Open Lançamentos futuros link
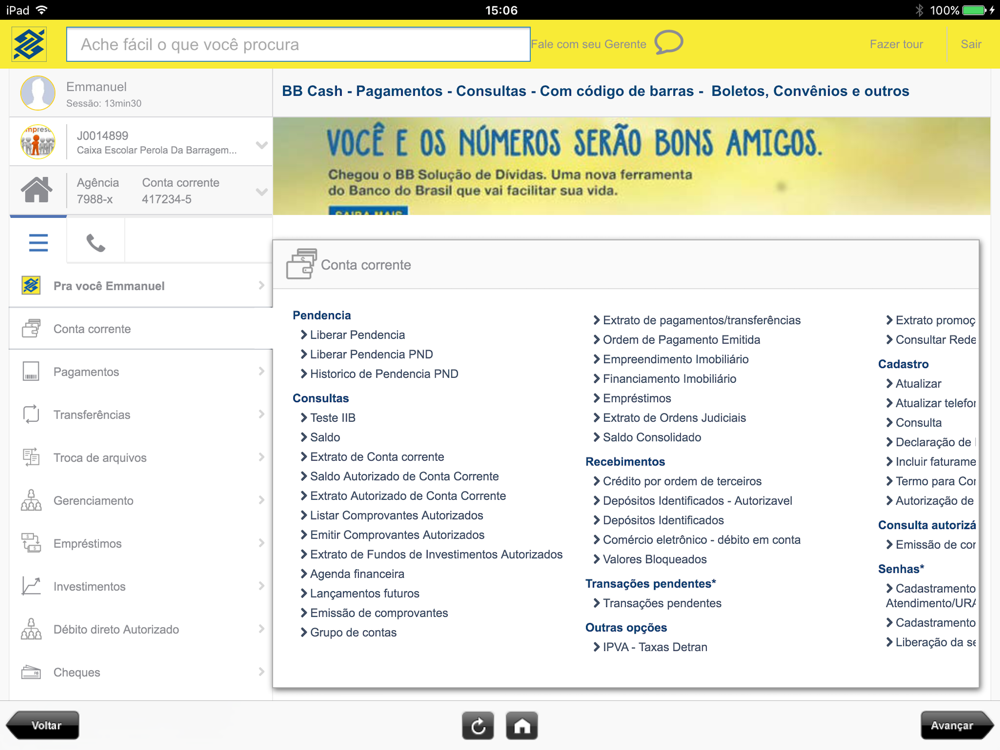1000x750 pixels. click(x=364, y=593)
